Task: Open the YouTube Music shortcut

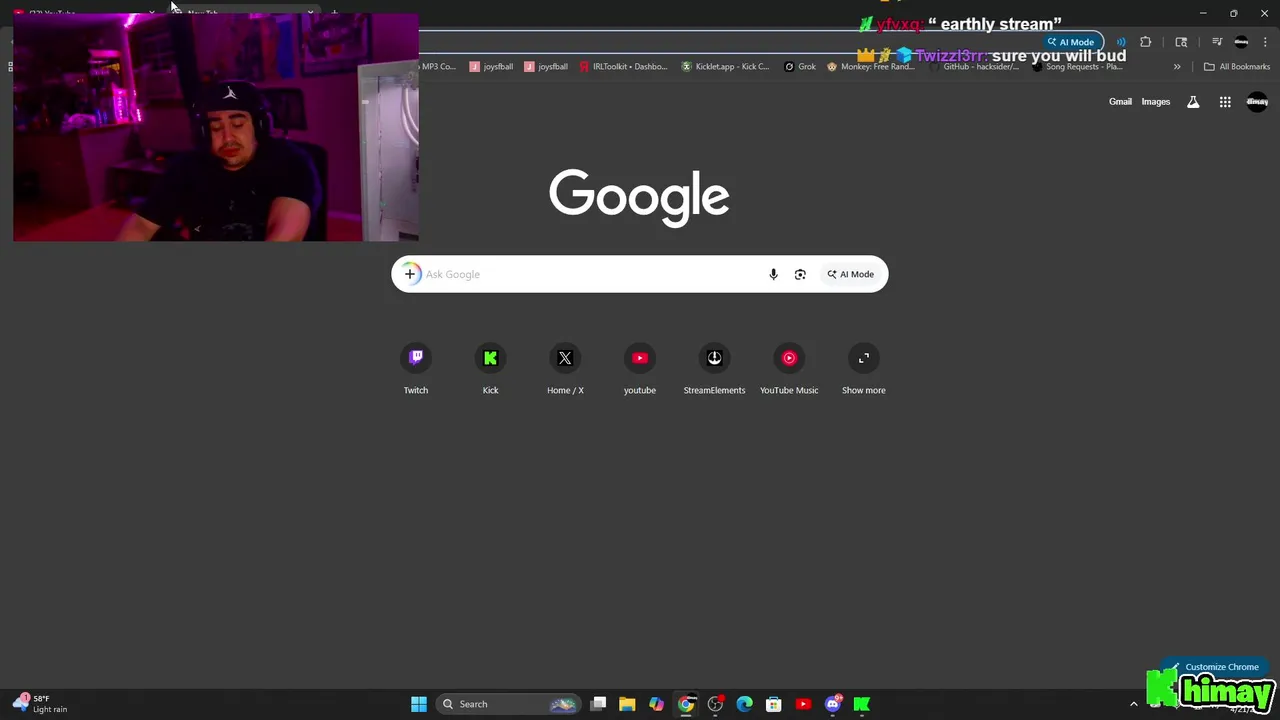Action: click(x=789, y=370)
